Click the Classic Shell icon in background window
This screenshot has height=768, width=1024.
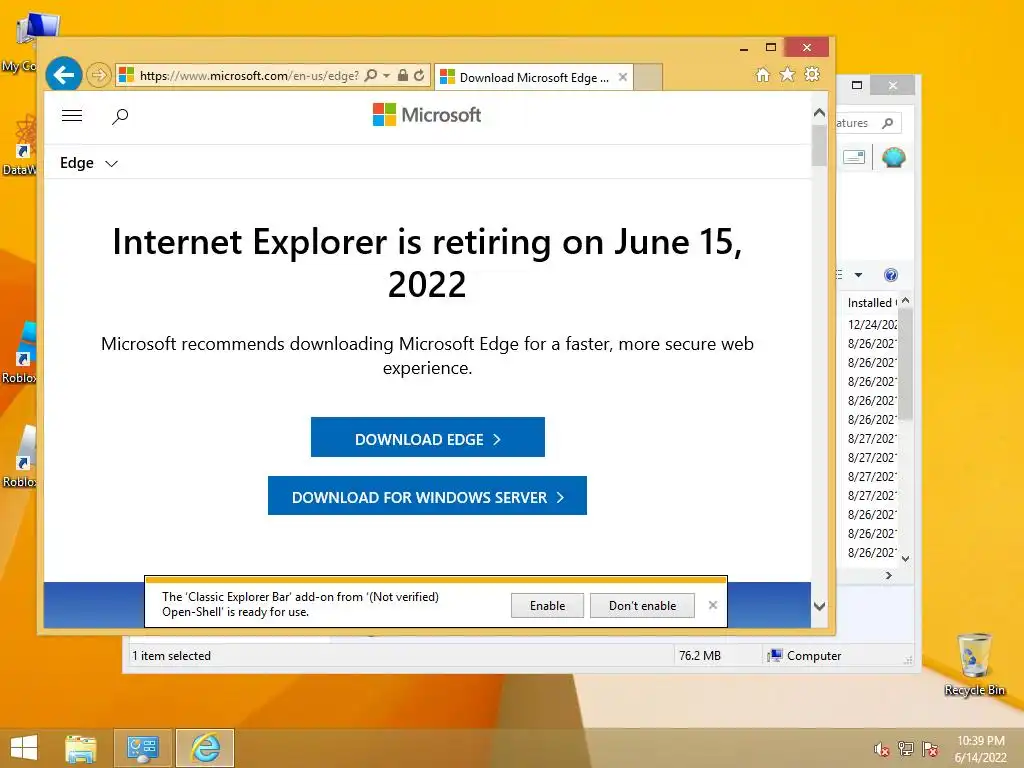893,157
